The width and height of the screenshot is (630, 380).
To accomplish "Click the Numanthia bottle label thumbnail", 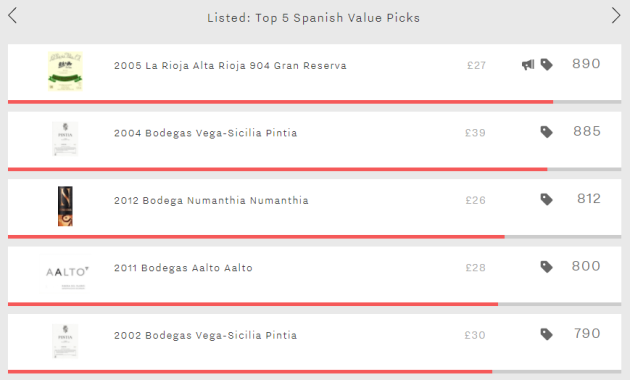I will (x=65, y=206).
